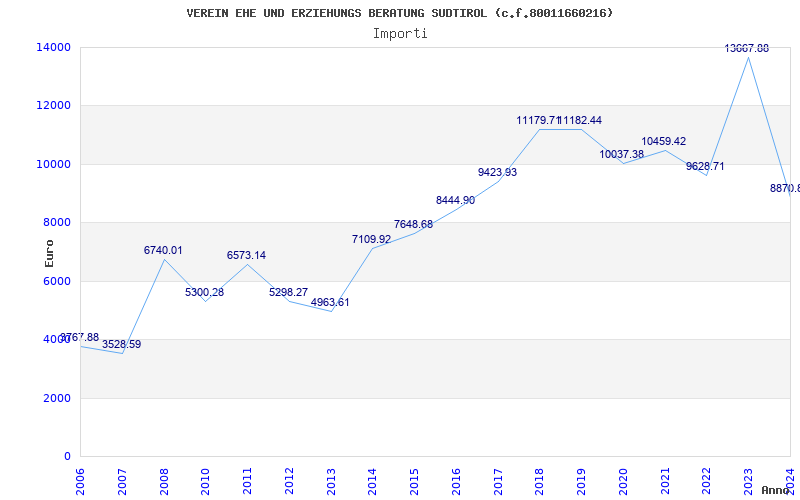This screenshot has width=800, height=500.
Task: Click the Euro y-axis label
Action: [49, 253]
